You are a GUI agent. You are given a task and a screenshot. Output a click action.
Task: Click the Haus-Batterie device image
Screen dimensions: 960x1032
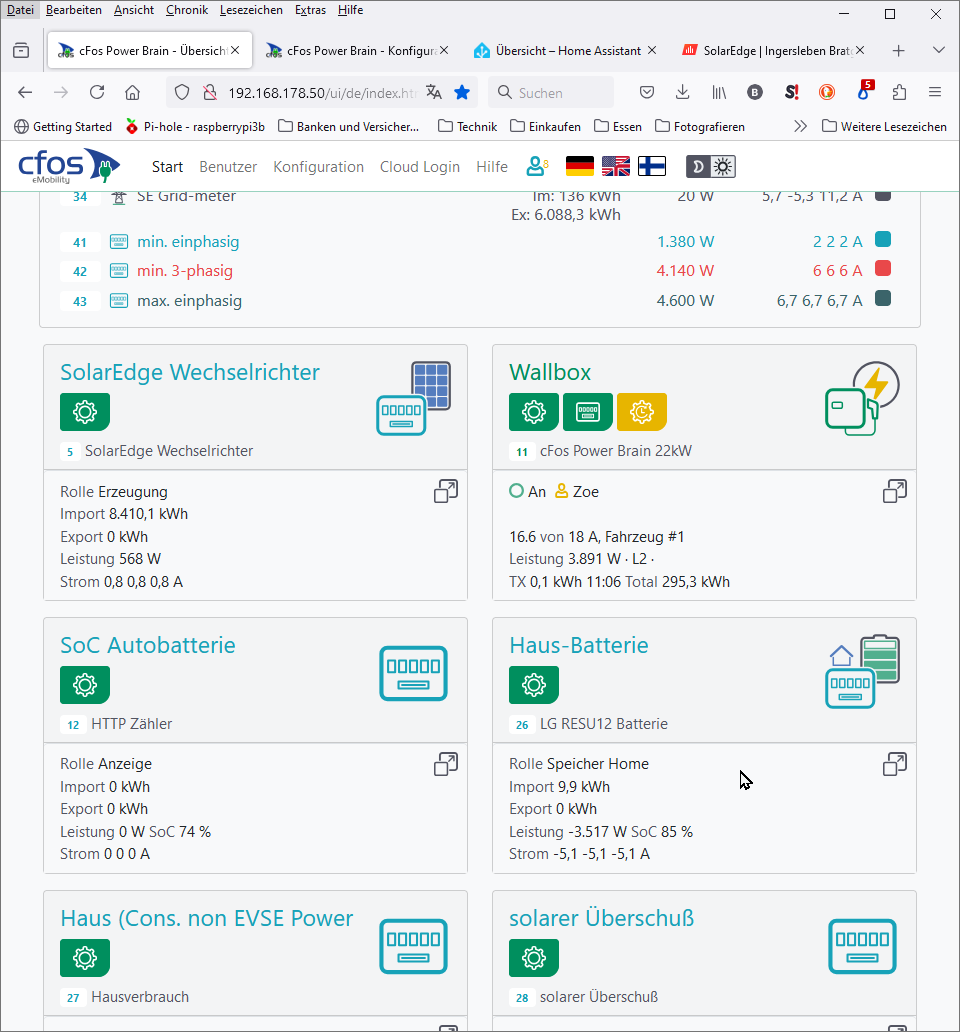click(863, 671)
